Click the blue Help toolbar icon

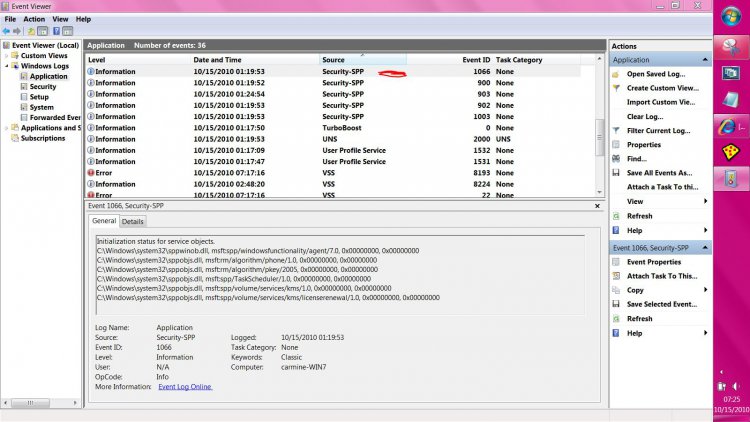(x=56, y=31)
